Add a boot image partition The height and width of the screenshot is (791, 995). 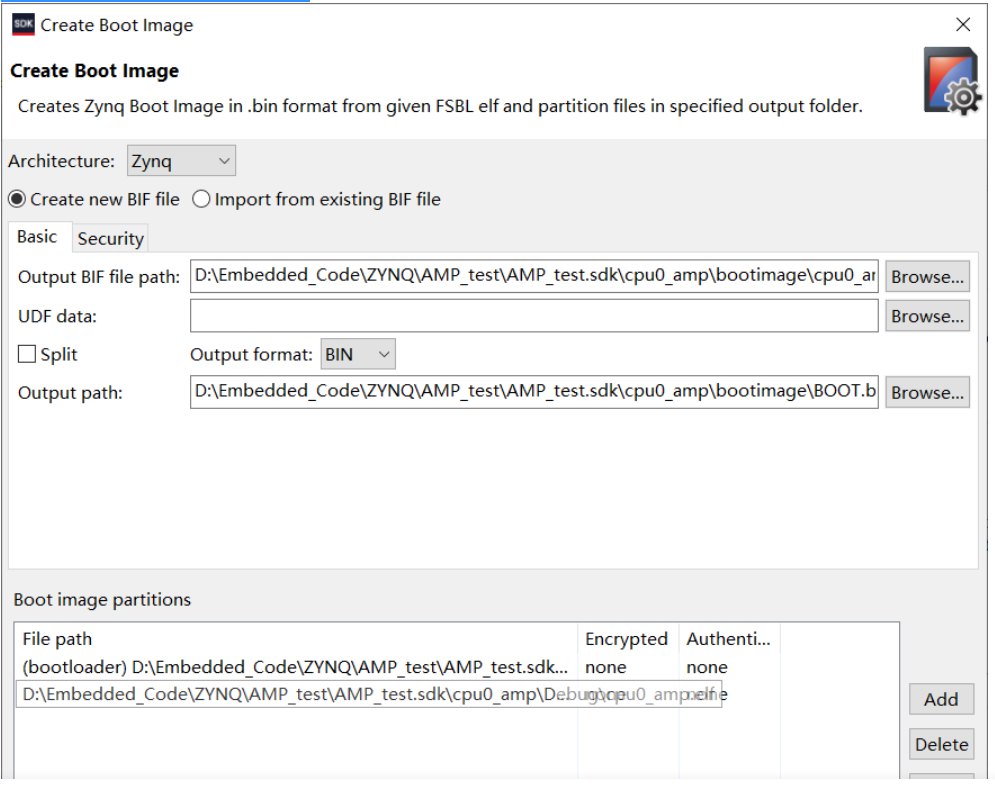[941, 699]
